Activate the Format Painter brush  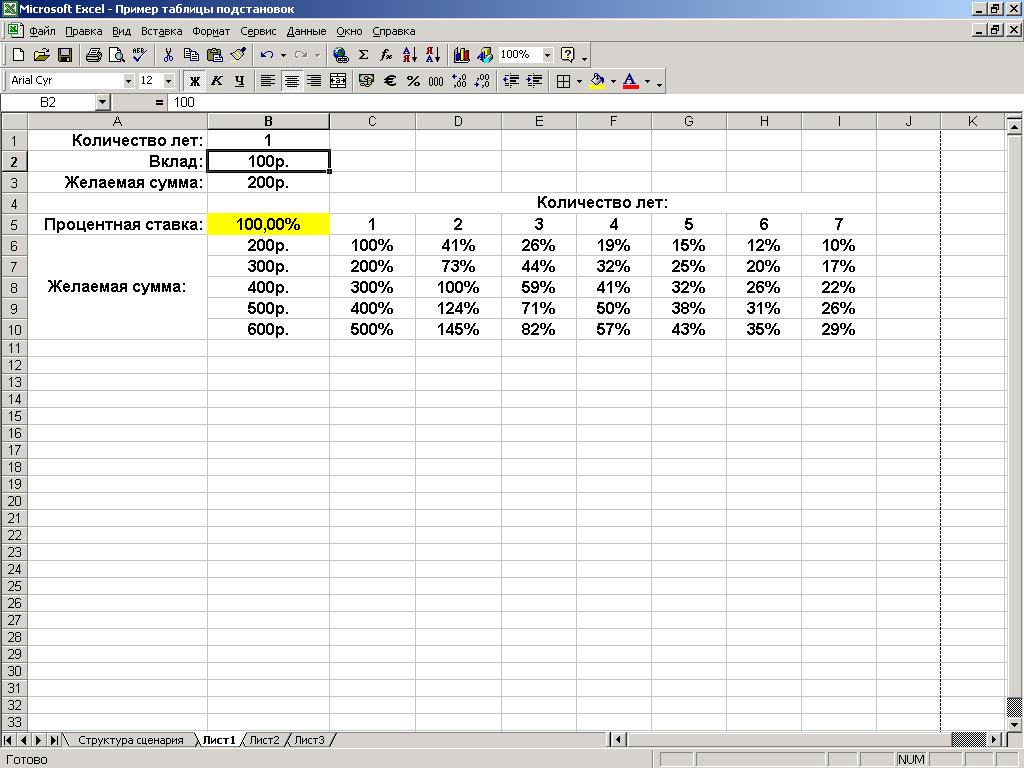click(238, 55)
